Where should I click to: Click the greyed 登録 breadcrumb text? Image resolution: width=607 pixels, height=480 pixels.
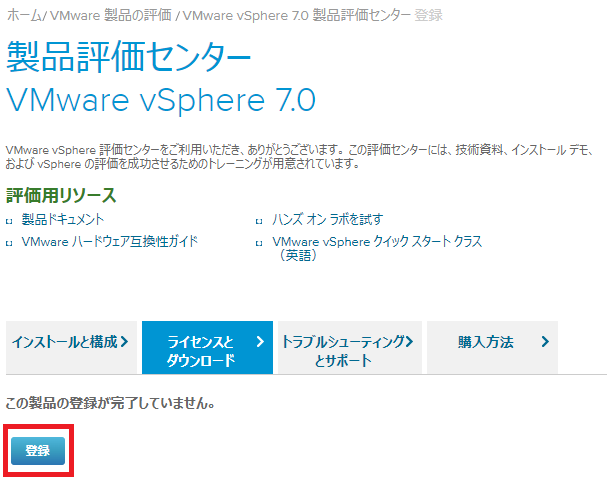[429, 15]
